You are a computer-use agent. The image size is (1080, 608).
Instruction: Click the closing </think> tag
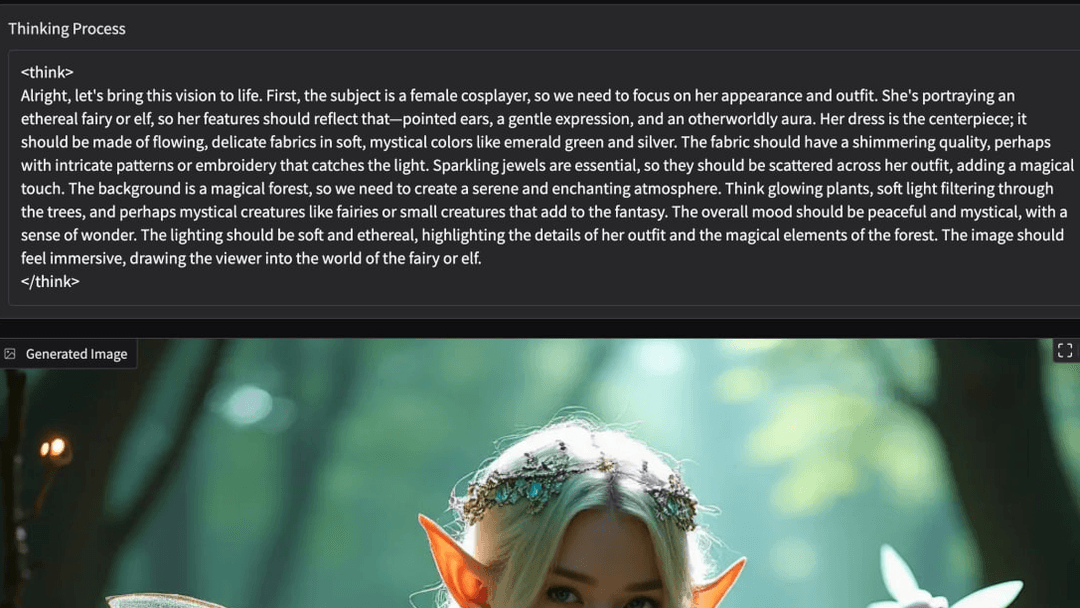[x=50, y=282]
